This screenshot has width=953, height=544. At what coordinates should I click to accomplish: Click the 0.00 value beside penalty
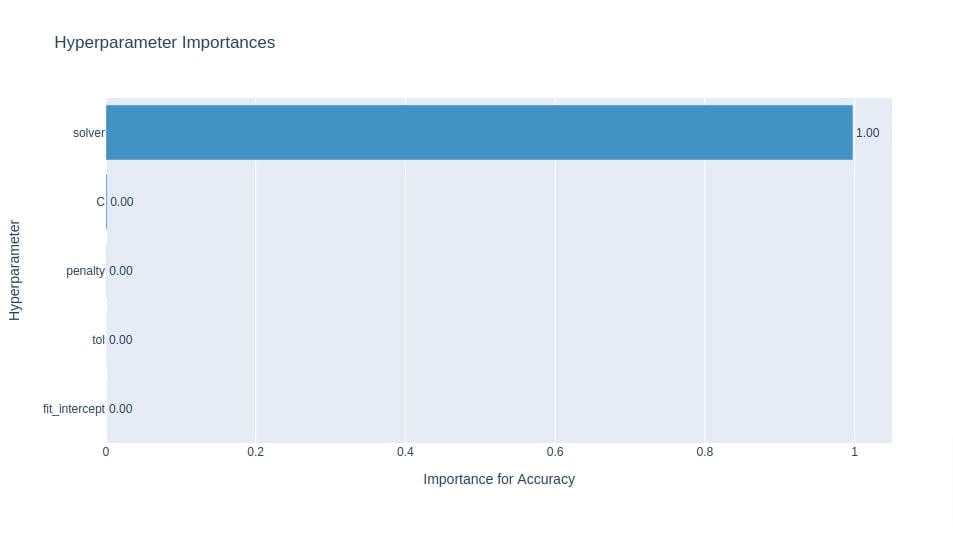pyautogui.click(x=121, y=271)
